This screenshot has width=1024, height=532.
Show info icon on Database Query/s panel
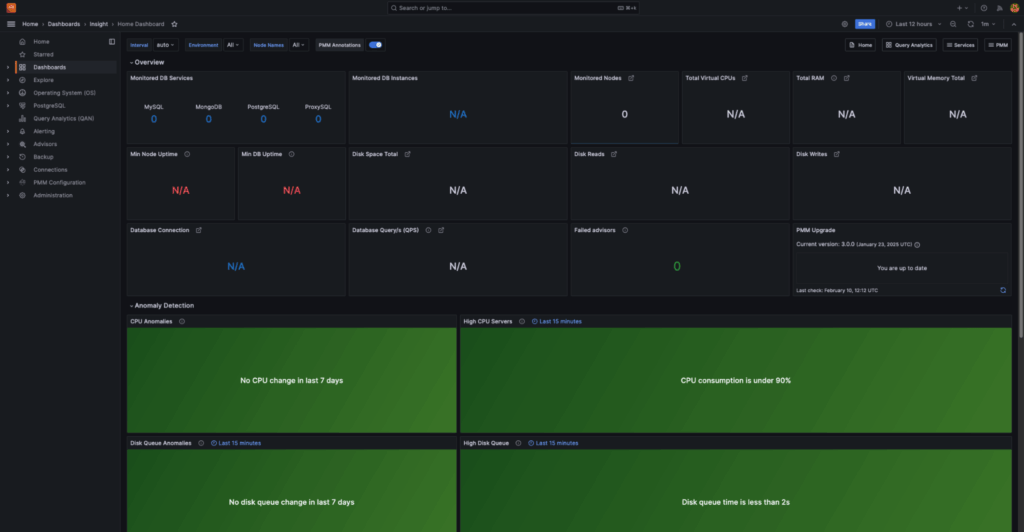(428, 230)
